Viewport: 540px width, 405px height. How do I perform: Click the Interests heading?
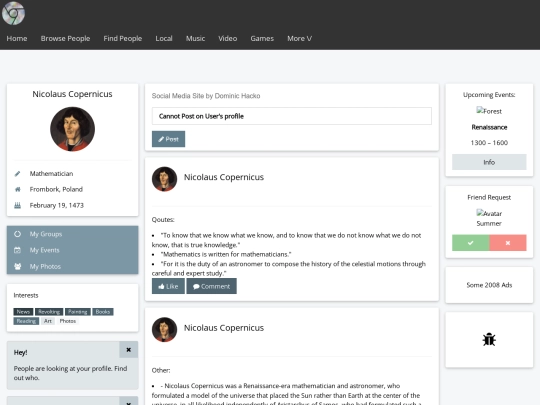[26, 295]
